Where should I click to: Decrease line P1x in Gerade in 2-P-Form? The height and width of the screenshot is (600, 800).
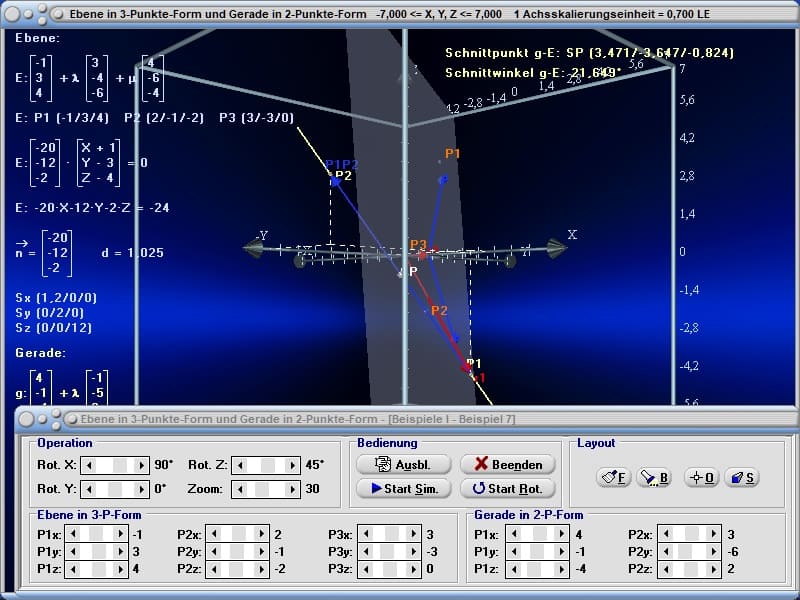pyautogui.click(x=513, y=534)
